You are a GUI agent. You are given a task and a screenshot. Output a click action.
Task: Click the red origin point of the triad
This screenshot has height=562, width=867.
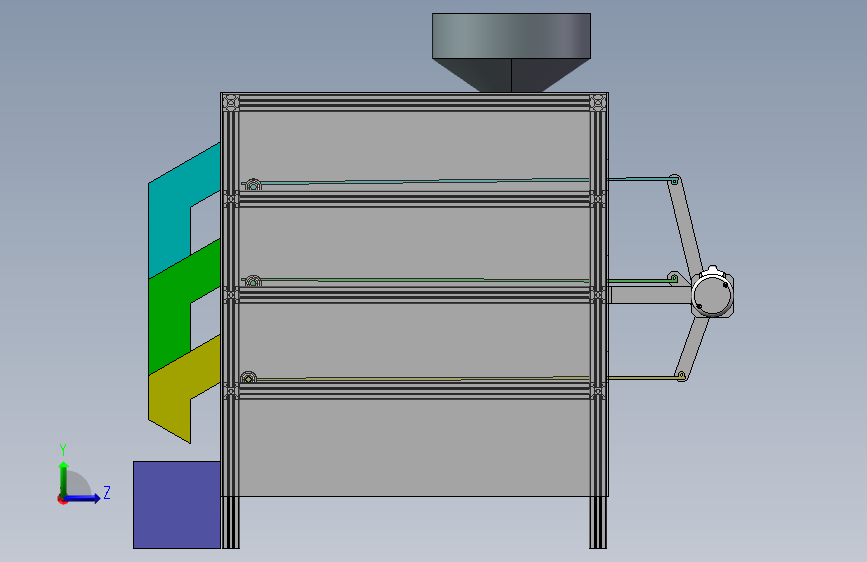62,499
